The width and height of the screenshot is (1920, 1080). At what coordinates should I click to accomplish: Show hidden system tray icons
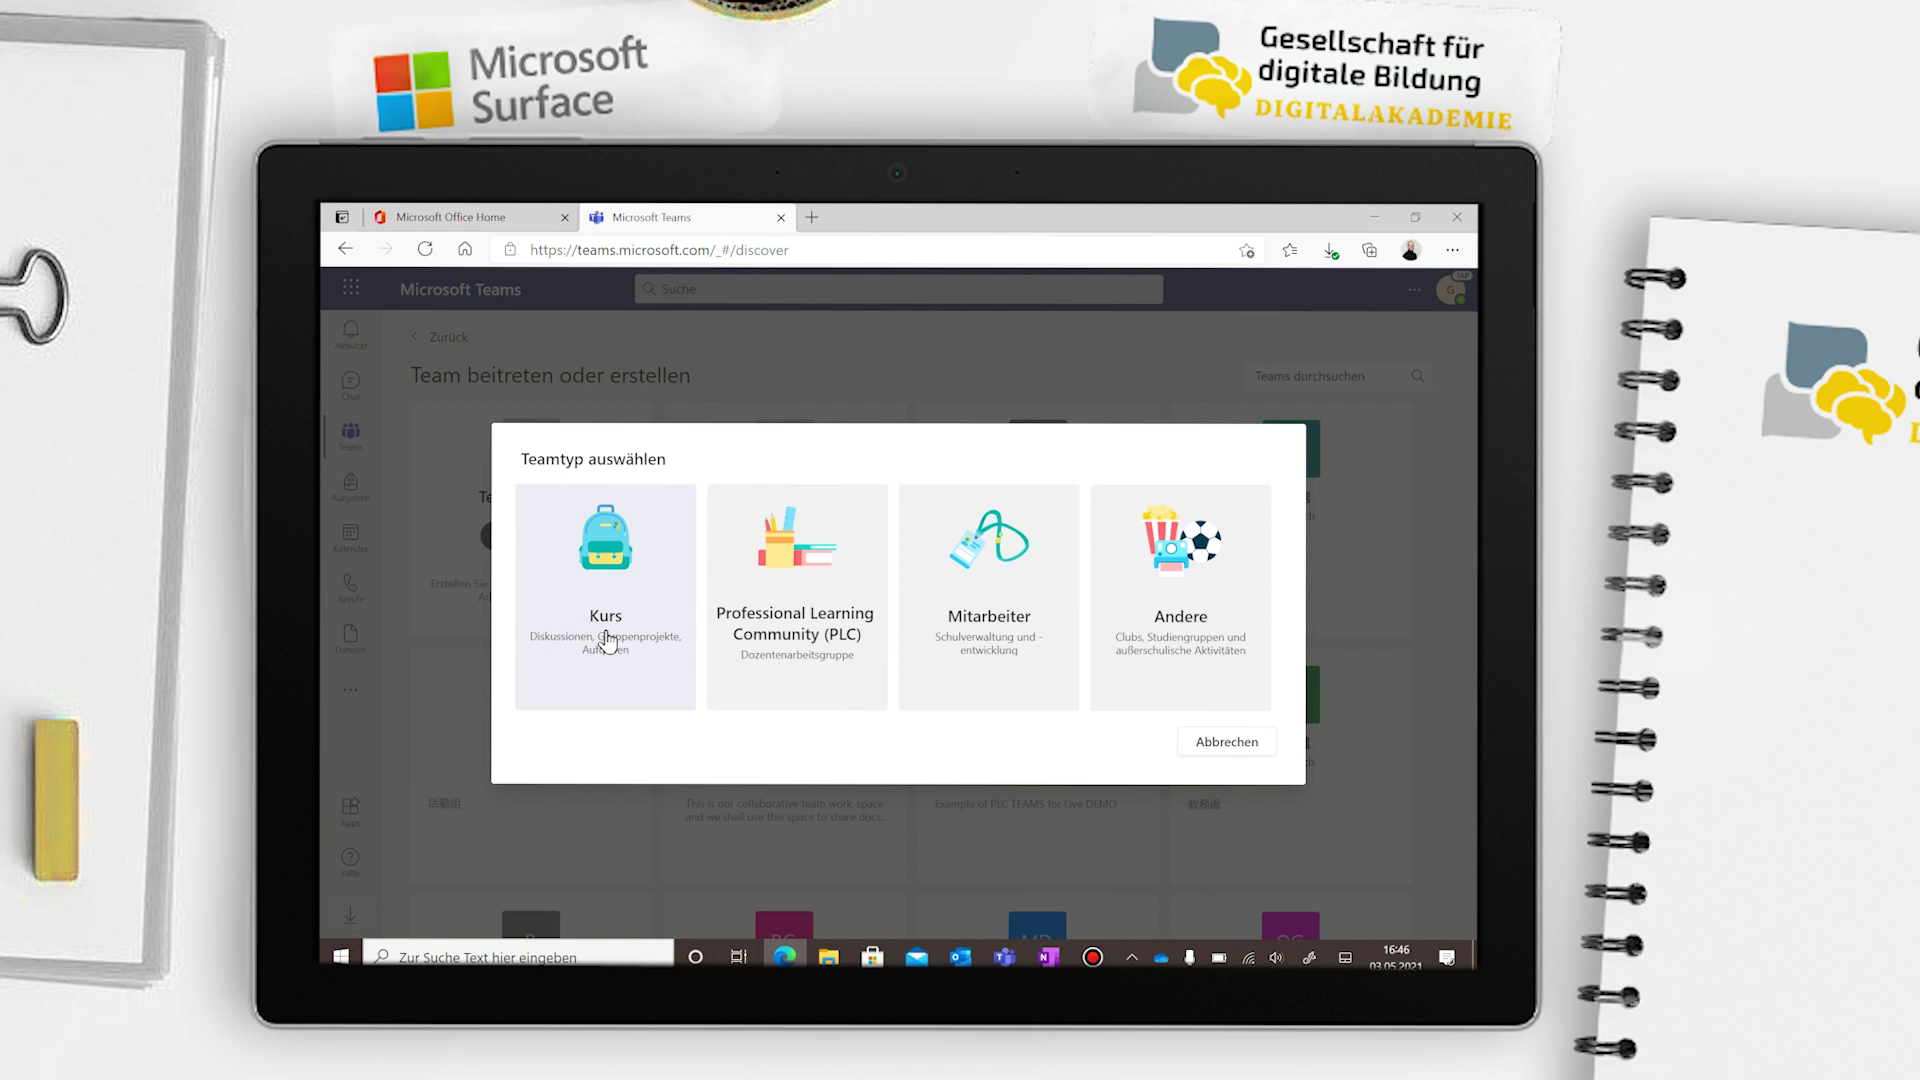coord(1132,957)
